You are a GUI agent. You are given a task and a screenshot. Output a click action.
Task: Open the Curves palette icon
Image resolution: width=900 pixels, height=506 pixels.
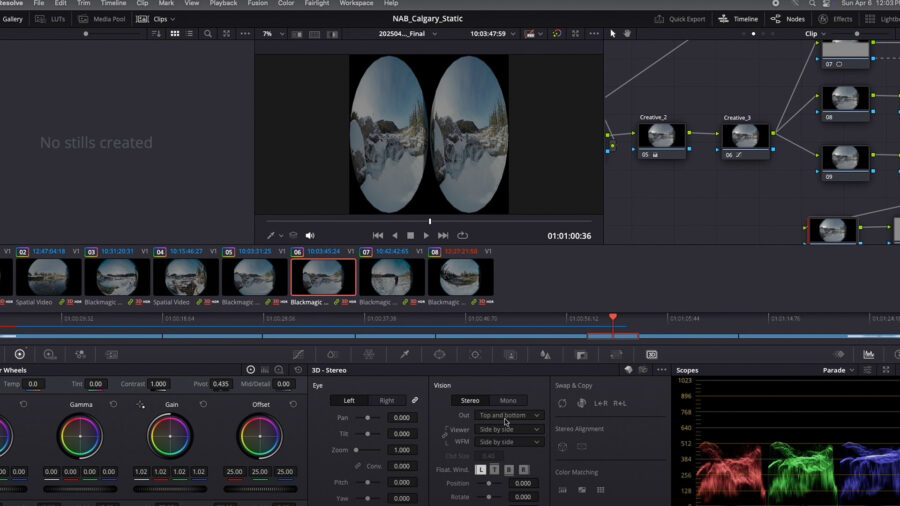(x=298, y=355)
